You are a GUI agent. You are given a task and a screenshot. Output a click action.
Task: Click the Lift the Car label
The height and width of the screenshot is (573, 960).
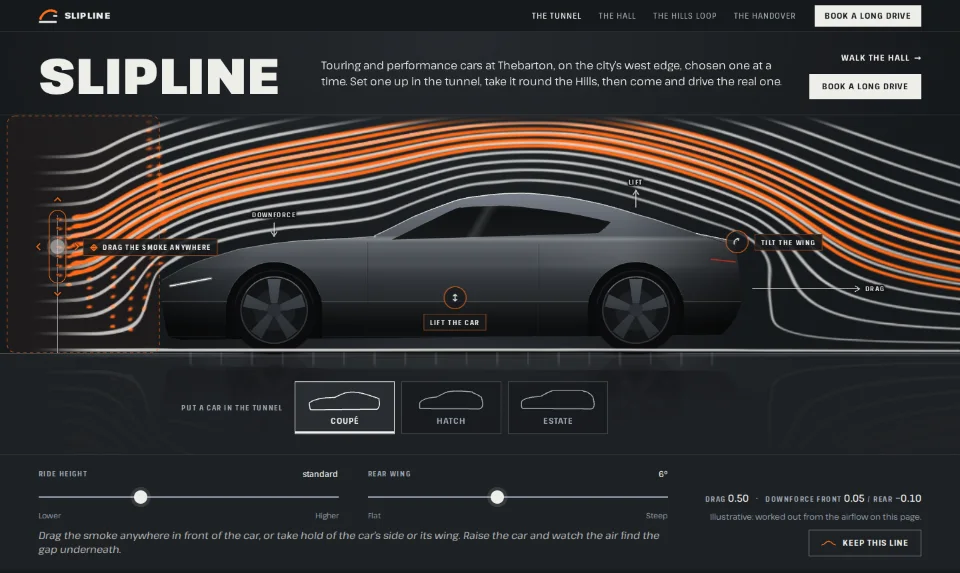click(x=454, y=323)
